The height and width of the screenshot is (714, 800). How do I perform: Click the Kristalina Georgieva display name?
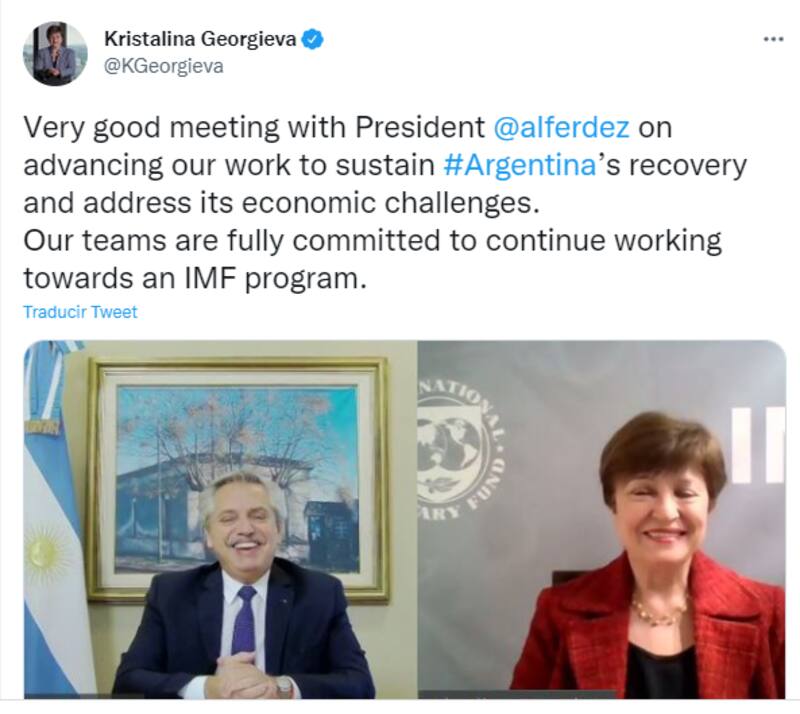pyautogui.click(x=200, y=39)
